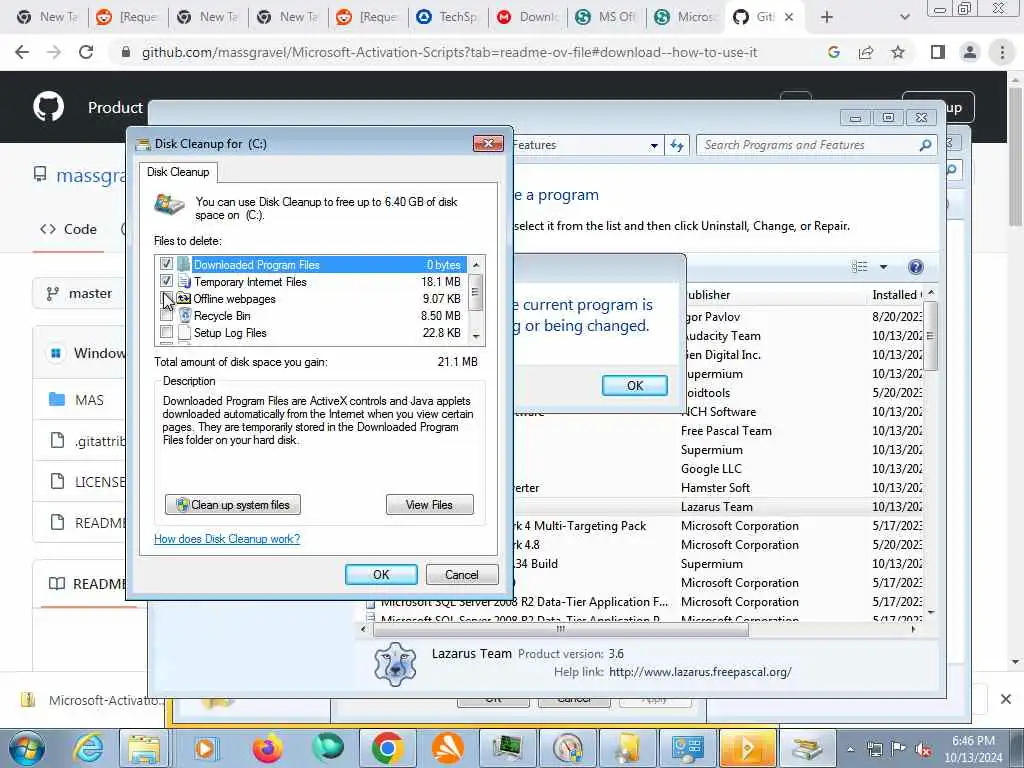1024x768 pixels.
Task: Open Chrome three-dot menu
Action: point(1002,52)
